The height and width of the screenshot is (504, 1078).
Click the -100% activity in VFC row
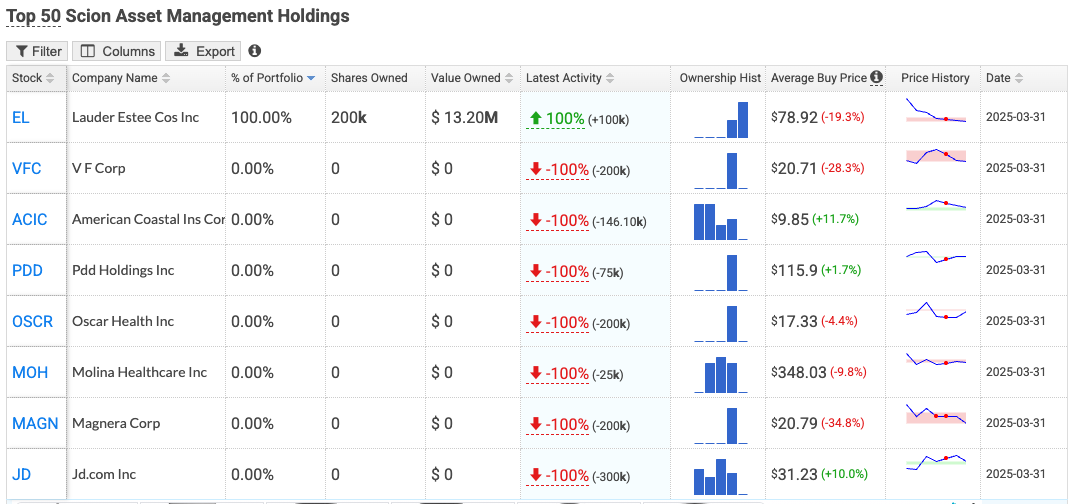point(558,169)
